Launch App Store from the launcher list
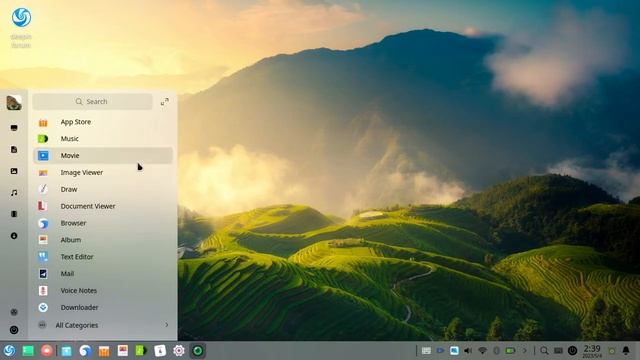Screen dimensions: 640x360 pos(102,122)
